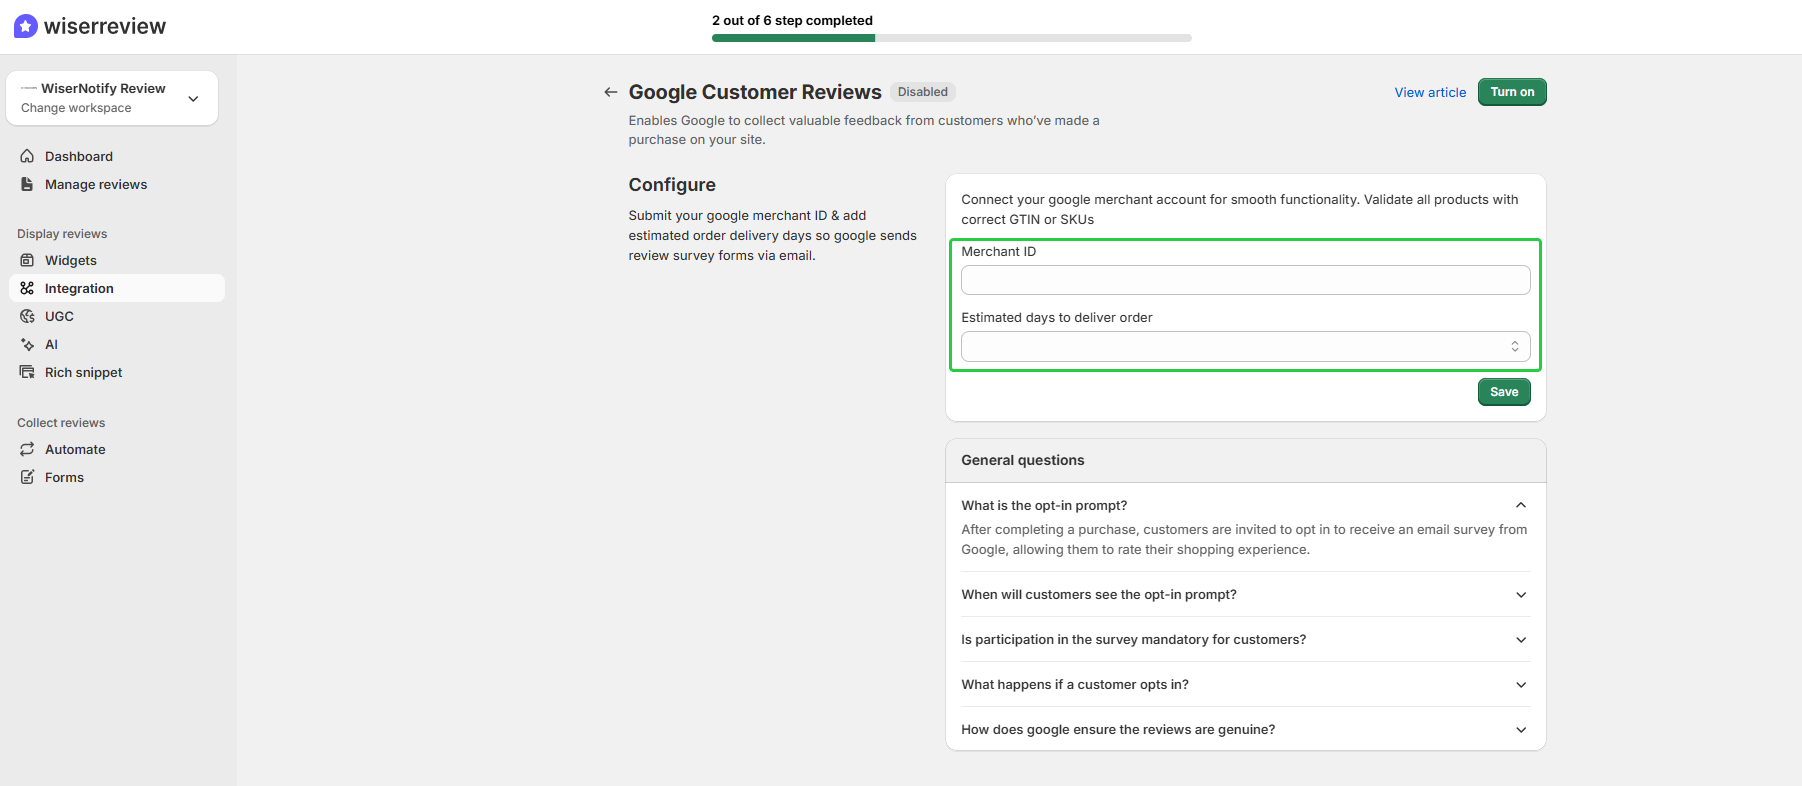The width and height of the screenshot is (1802, 786).
Task: Click the 'Merchant ID' label
Action: [998, 252]
